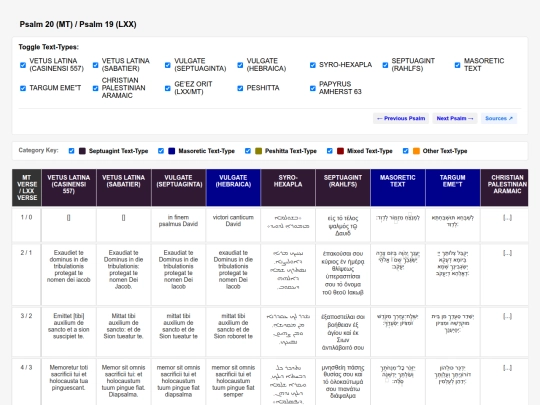Select verse number cell '3 / 2'
540x405 pixels.
click(27, 332)
